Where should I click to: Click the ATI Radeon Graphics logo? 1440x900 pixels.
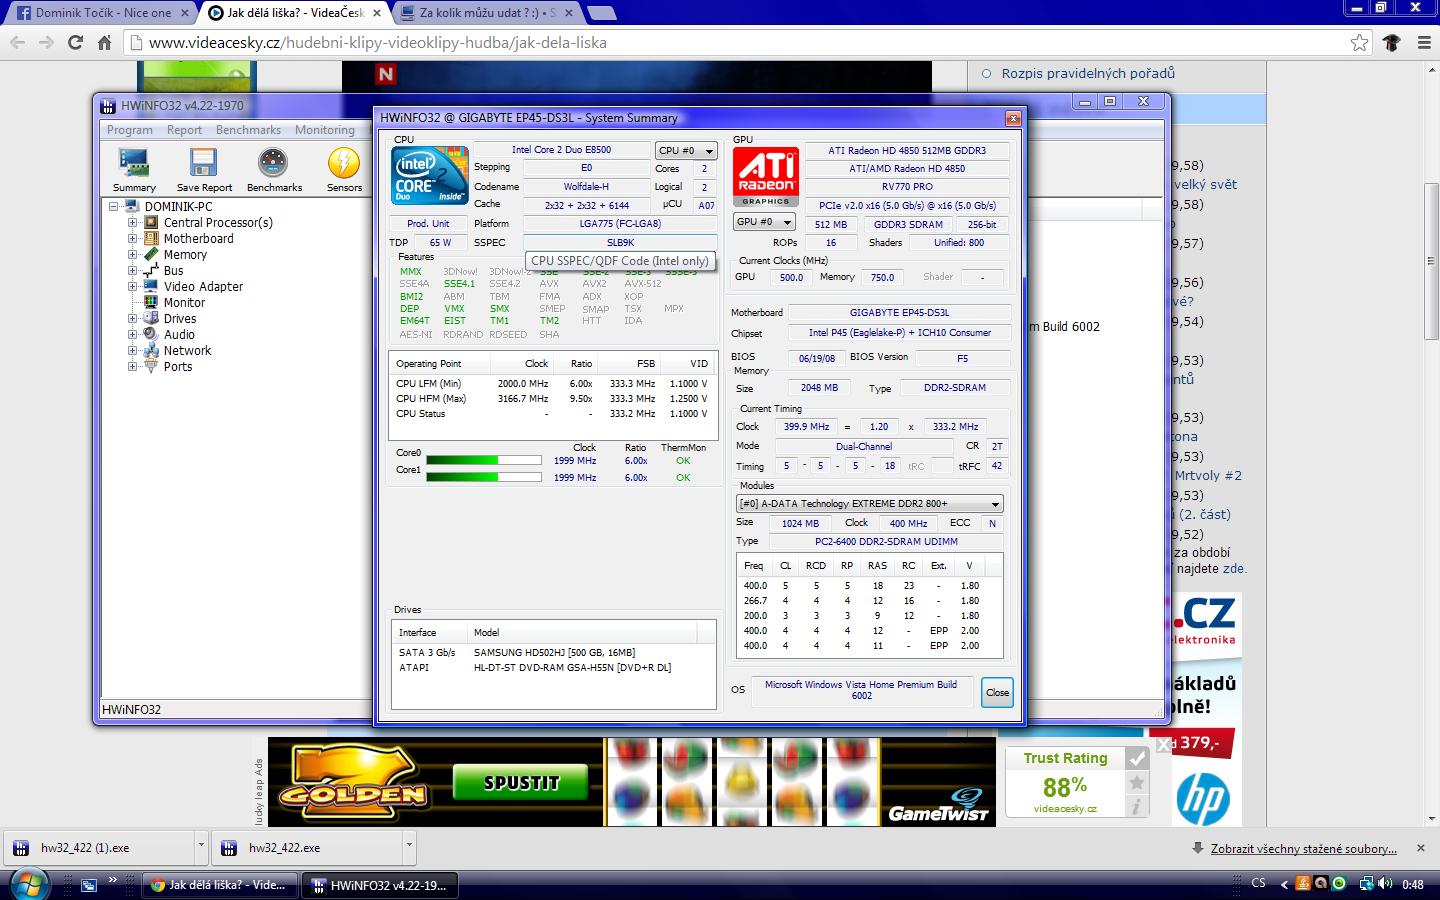[x=766, y=177]
